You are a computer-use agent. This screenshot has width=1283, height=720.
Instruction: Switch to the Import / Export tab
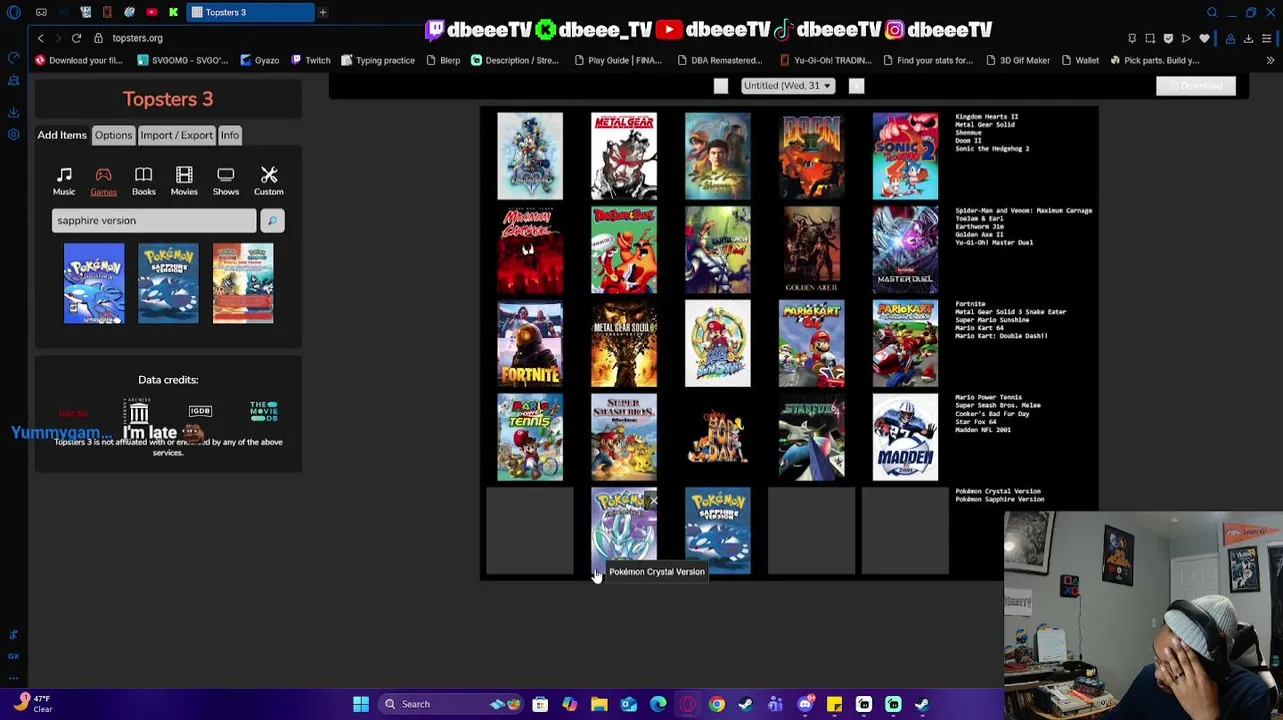176,135
